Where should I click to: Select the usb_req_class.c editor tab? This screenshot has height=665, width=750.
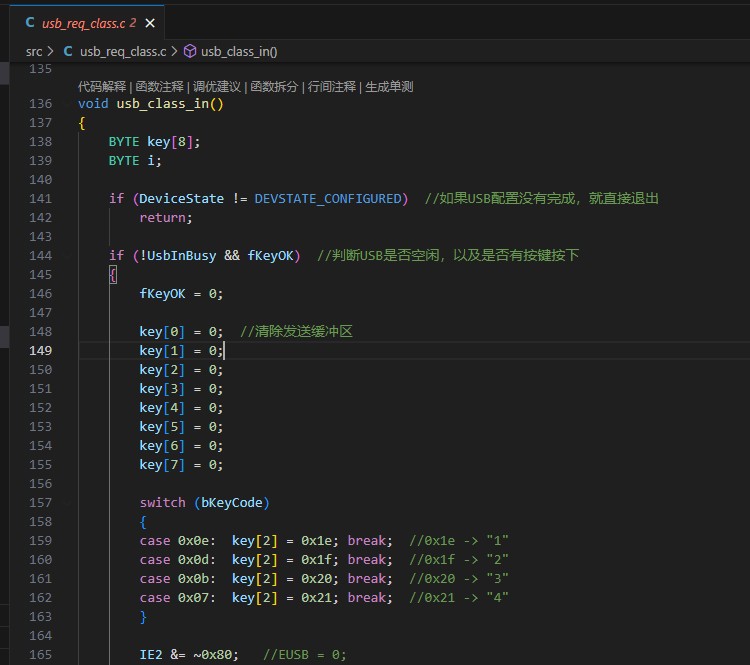coord(87,23)
